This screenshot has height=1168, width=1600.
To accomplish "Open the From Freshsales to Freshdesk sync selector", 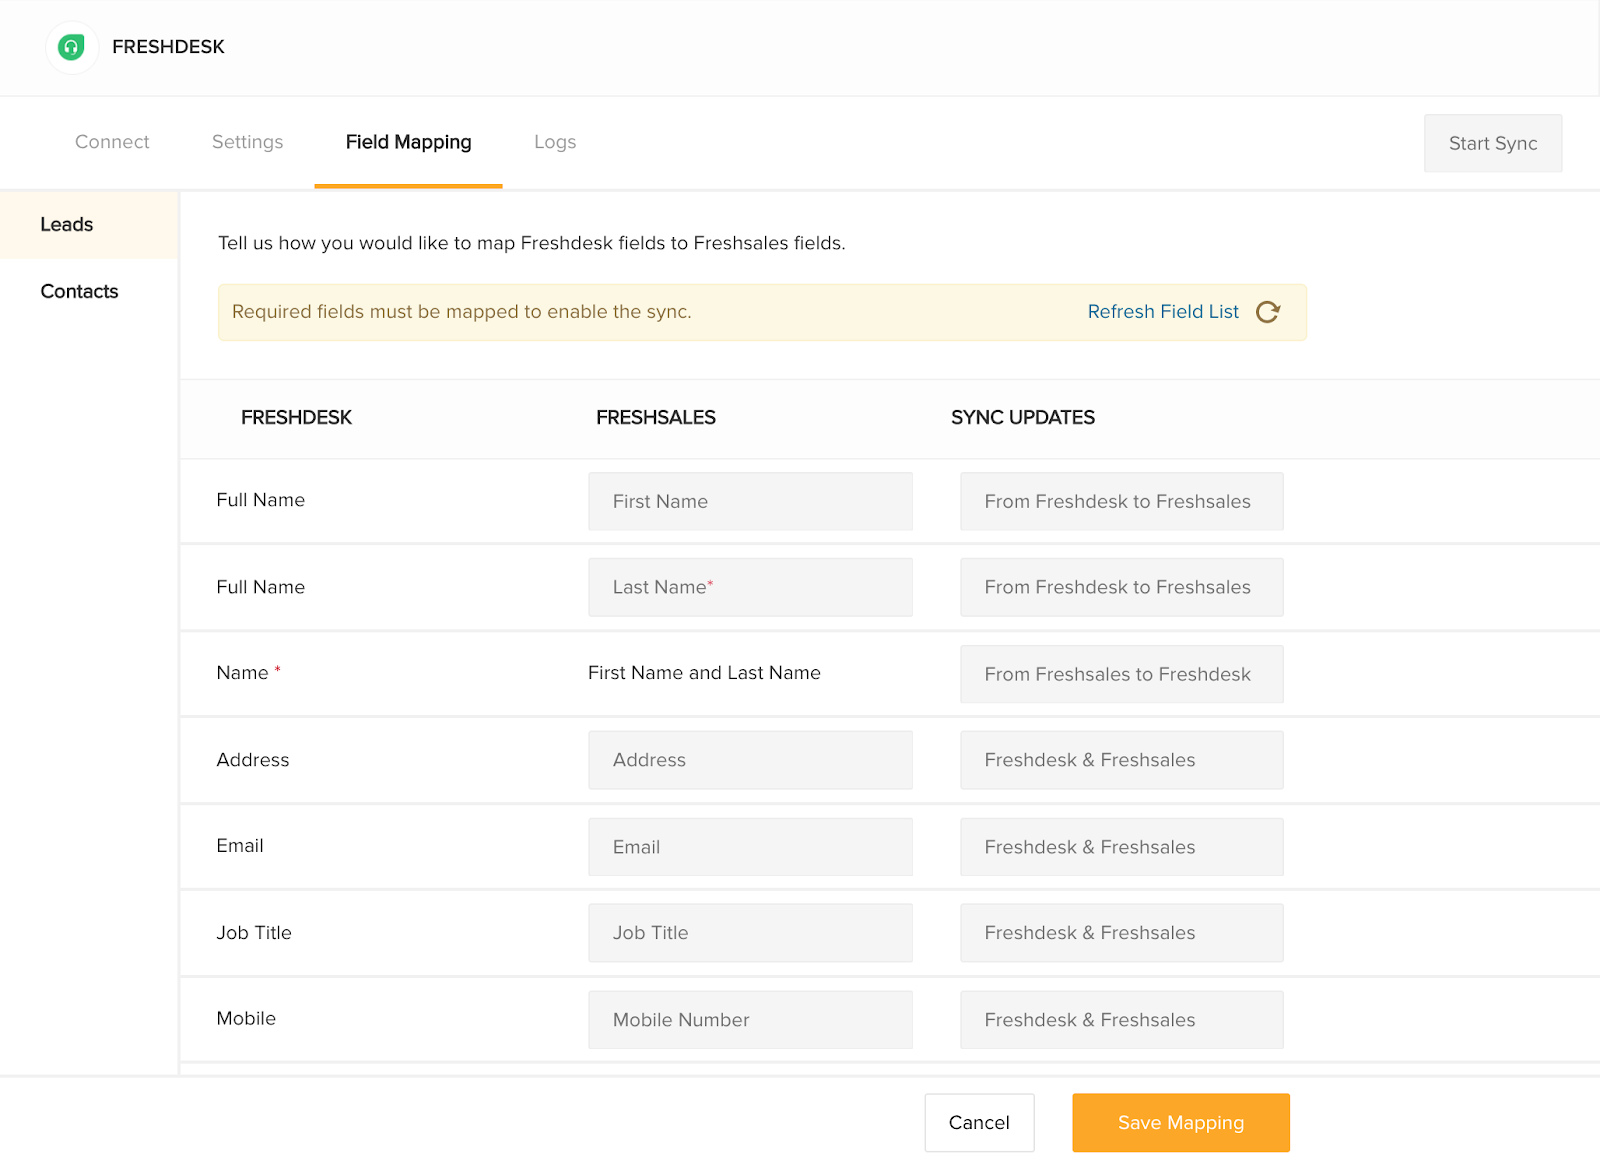I will tap(1120, 674).
